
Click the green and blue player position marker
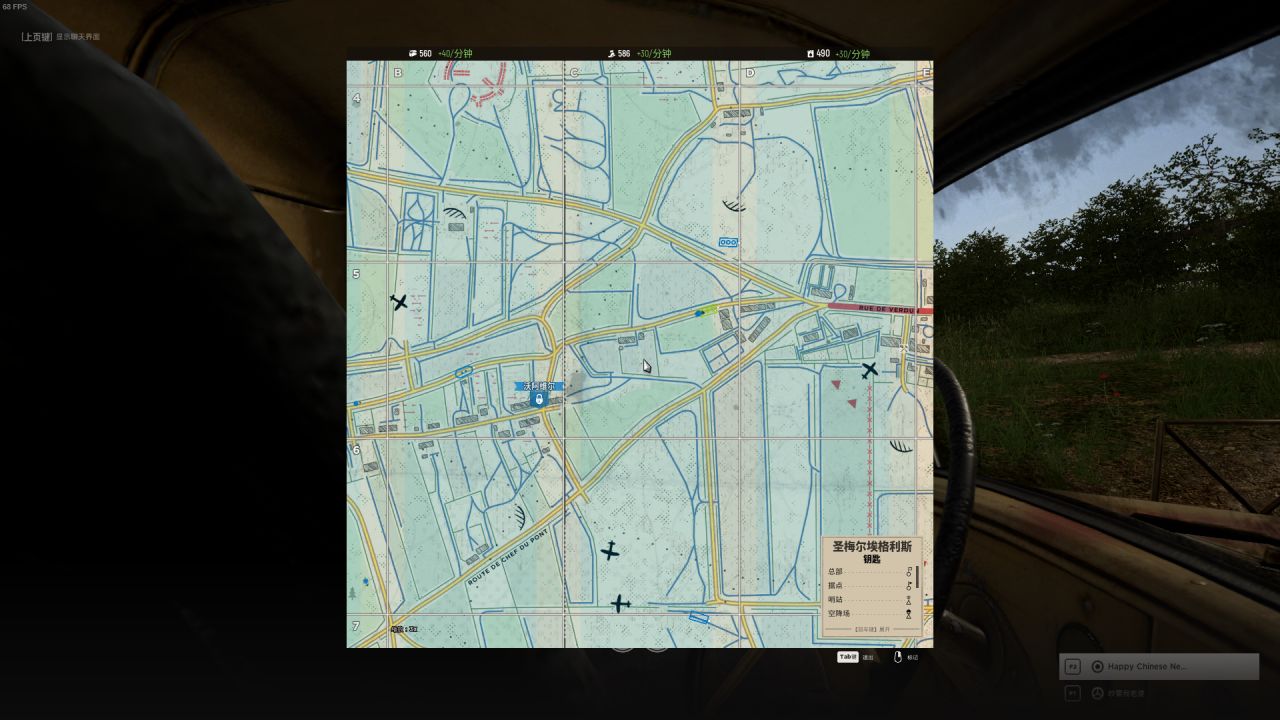(x=706, y=312)
